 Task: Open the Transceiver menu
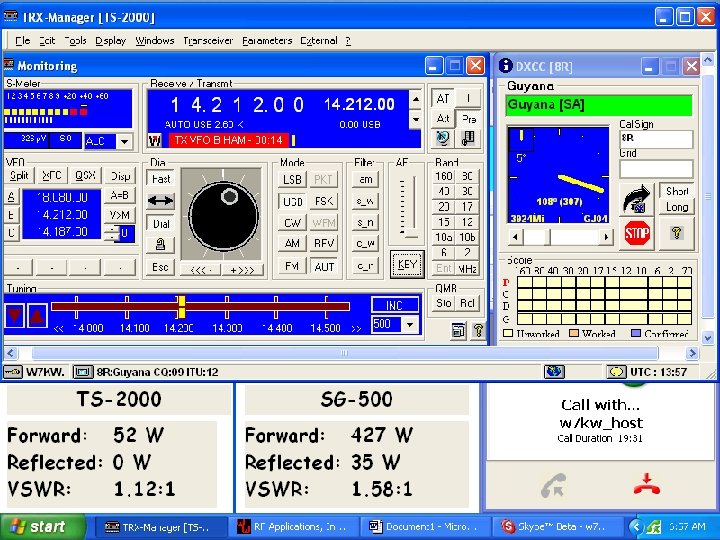208,40
